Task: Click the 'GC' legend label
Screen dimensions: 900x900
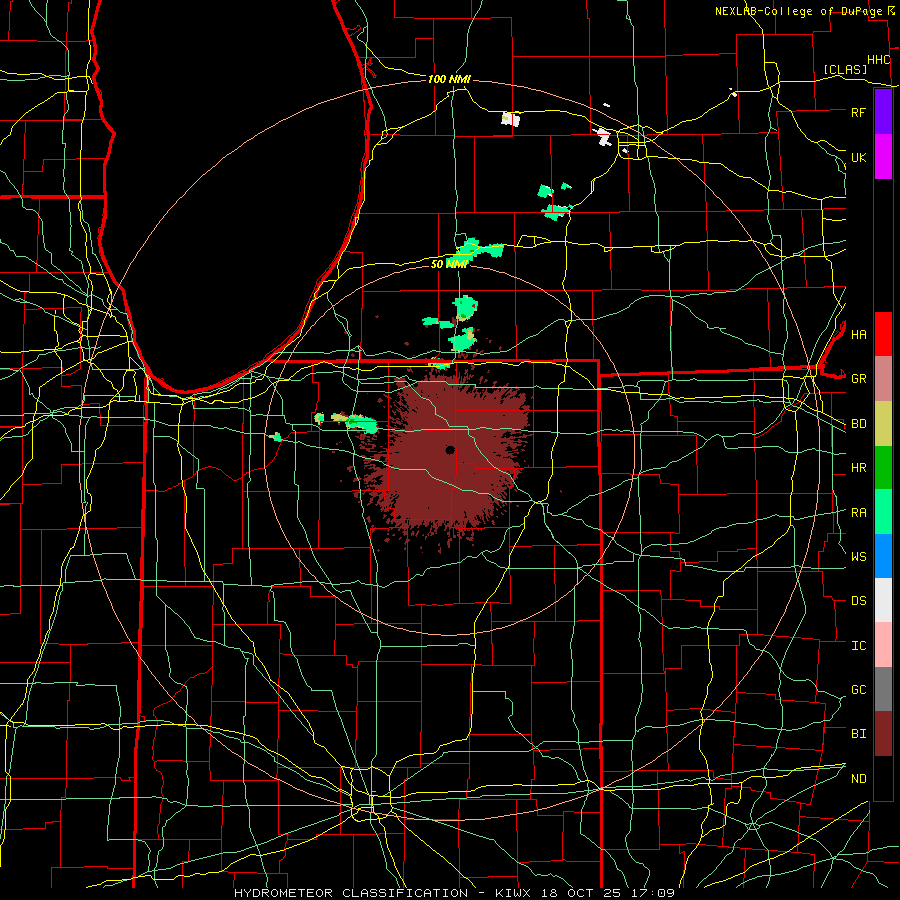Action: (858, 690)
